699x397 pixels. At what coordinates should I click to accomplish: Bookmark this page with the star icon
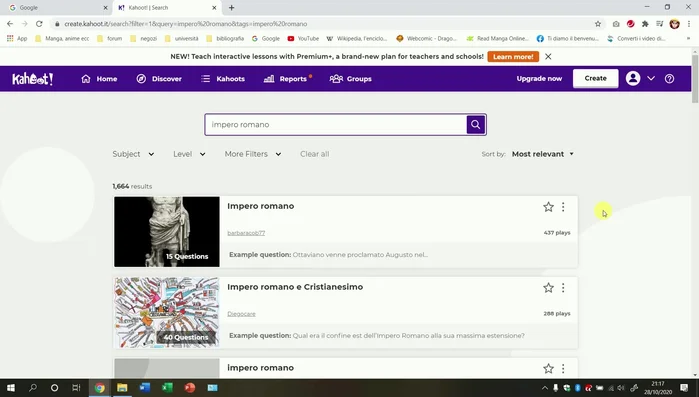coord(598,24)
